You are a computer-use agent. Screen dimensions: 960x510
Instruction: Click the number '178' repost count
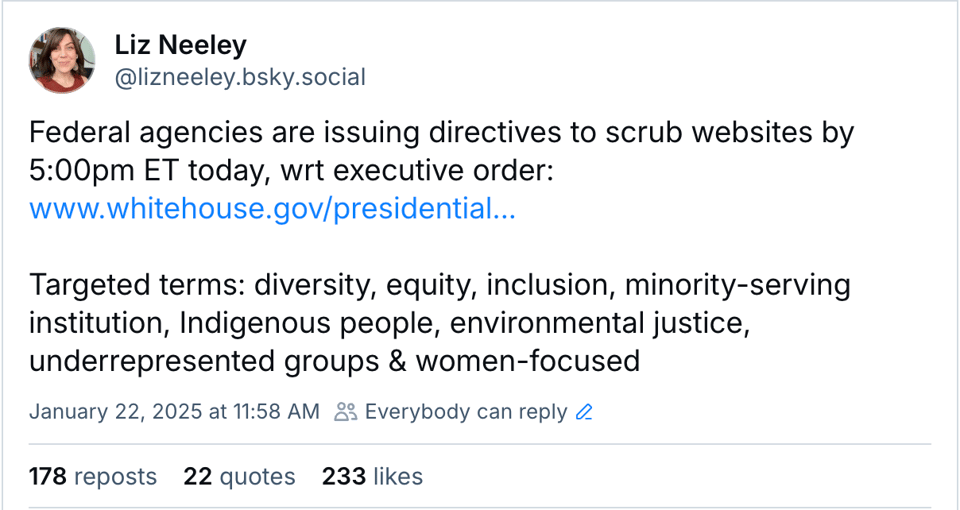tap(48, 477)
